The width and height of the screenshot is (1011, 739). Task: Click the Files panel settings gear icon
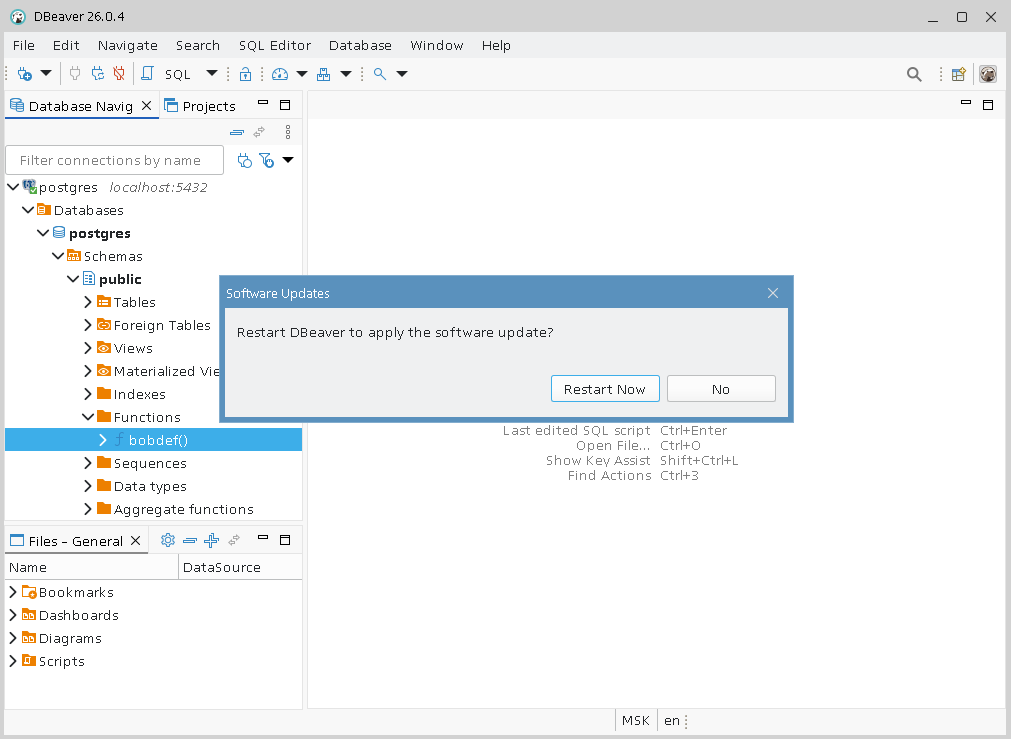click(x=168, y=540)
